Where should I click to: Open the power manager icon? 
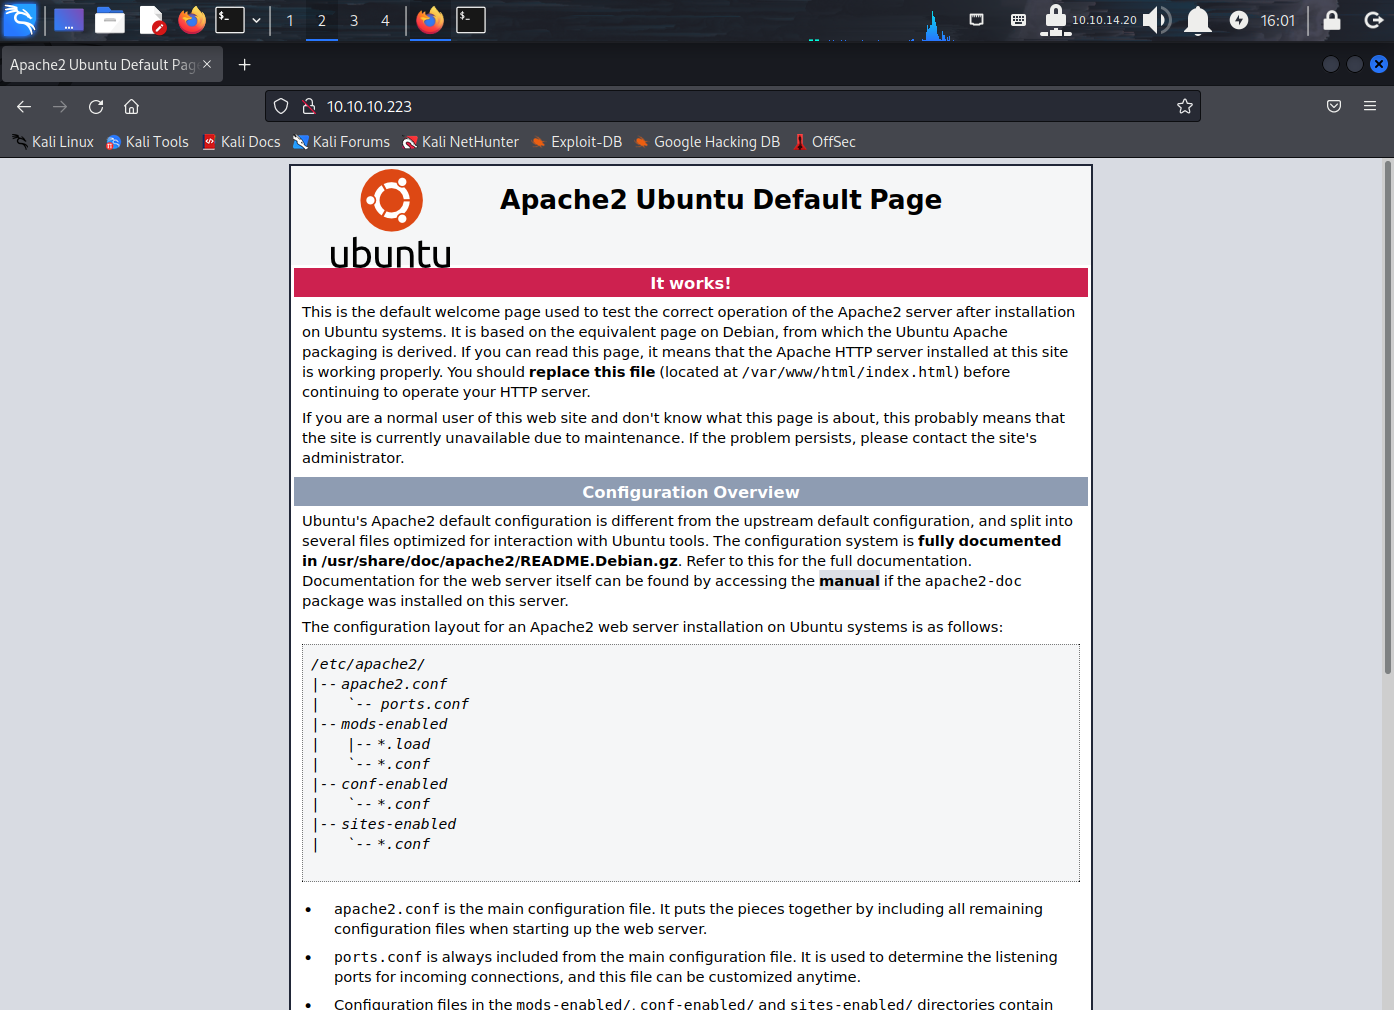1239,20
